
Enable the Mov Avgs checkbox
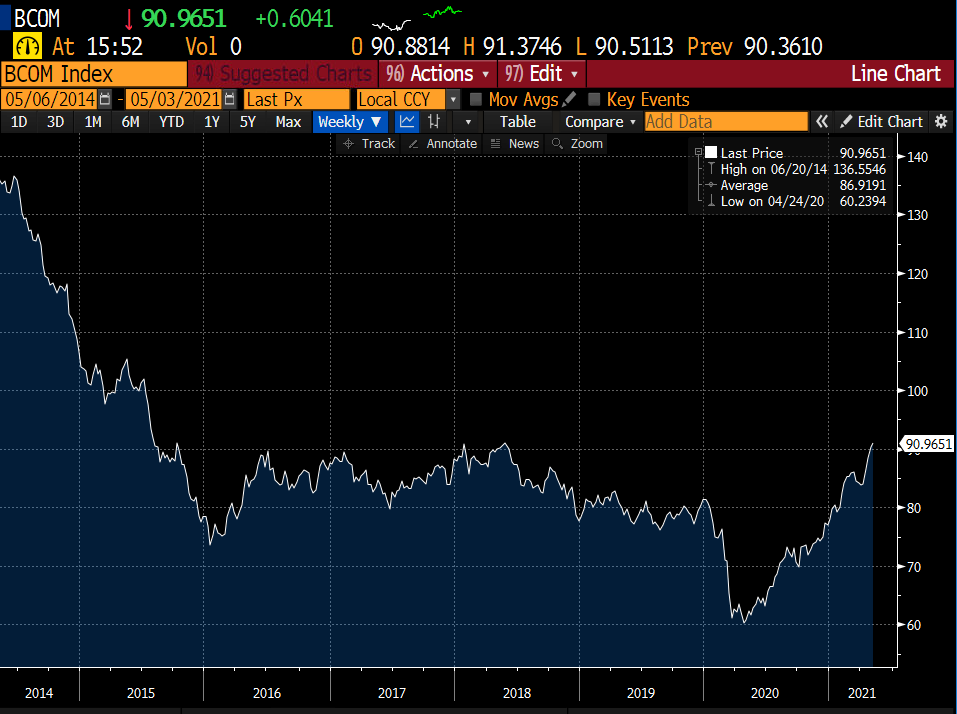[476, 99]
